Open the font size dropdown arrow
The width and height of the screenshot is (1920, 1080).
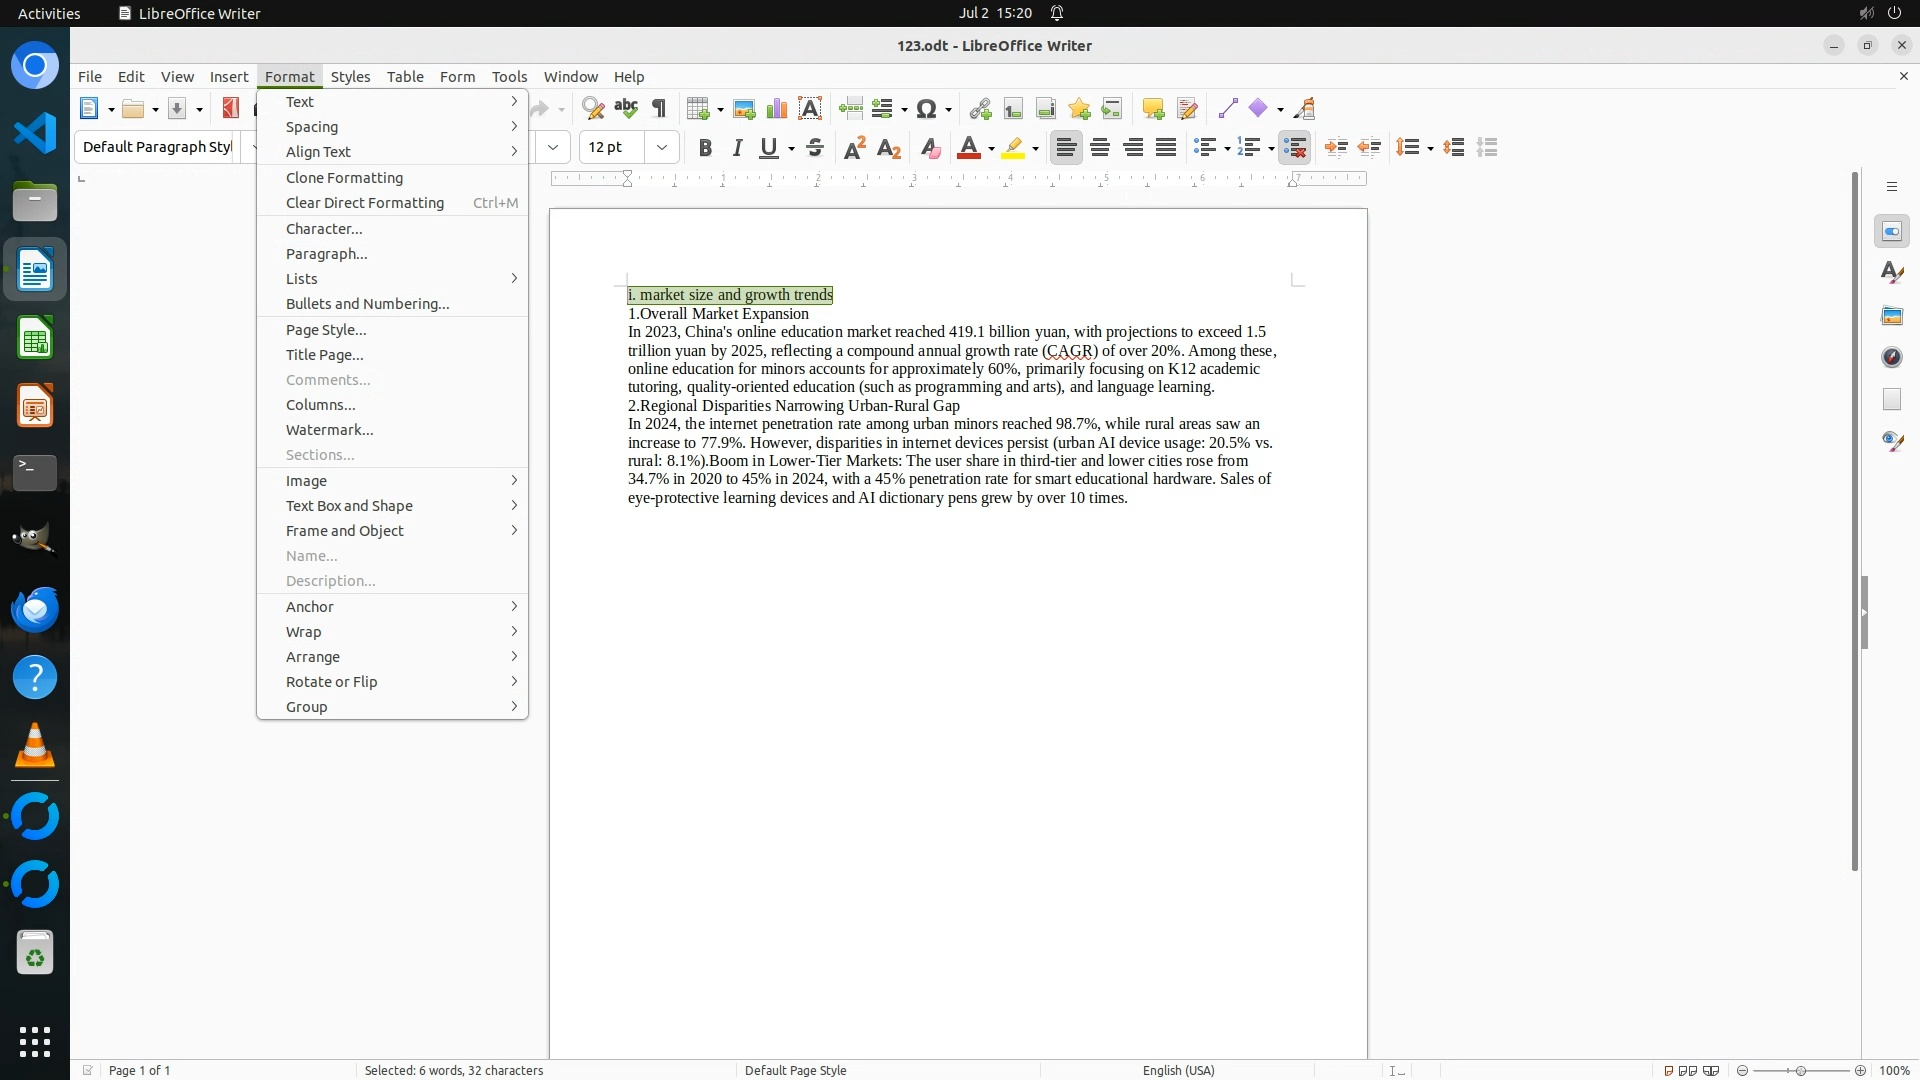click(x=662, y=148)
